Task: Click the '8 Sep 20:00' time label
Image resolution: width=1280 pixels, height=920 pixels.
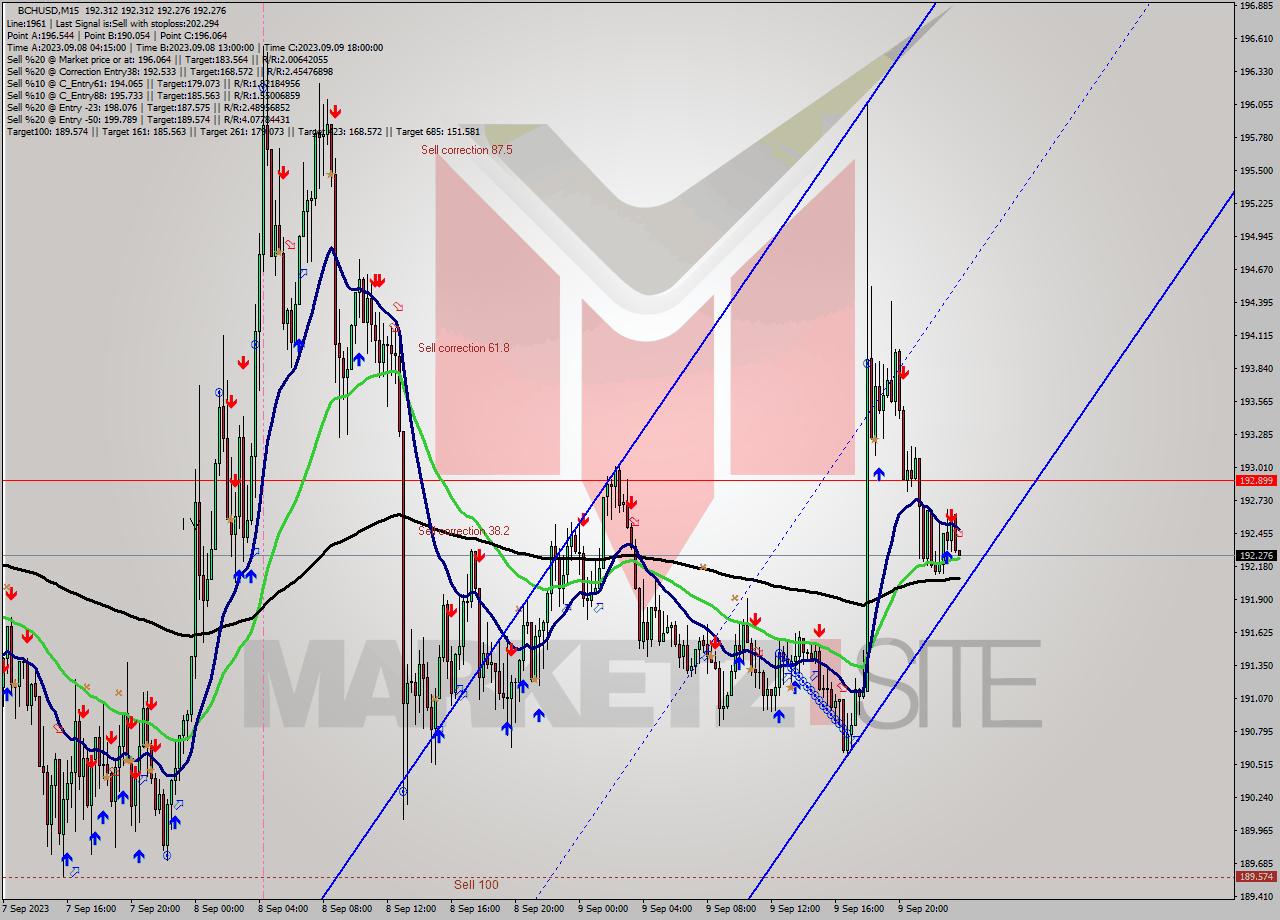Action: pyautogui.click(x=540, y=910)
